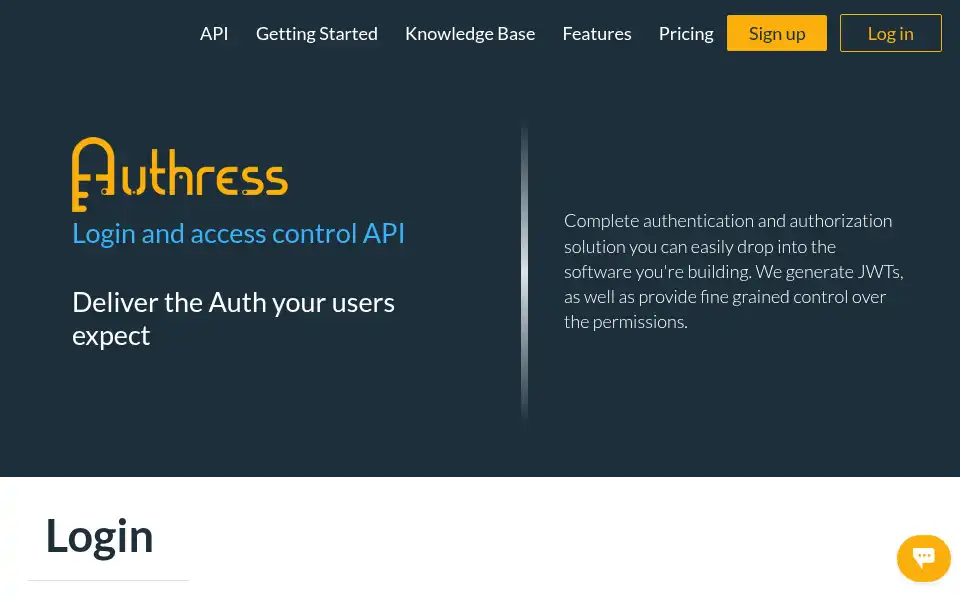Open the Knowledge Base link
The height and width of the screenshot is (600, 960).
470,34
